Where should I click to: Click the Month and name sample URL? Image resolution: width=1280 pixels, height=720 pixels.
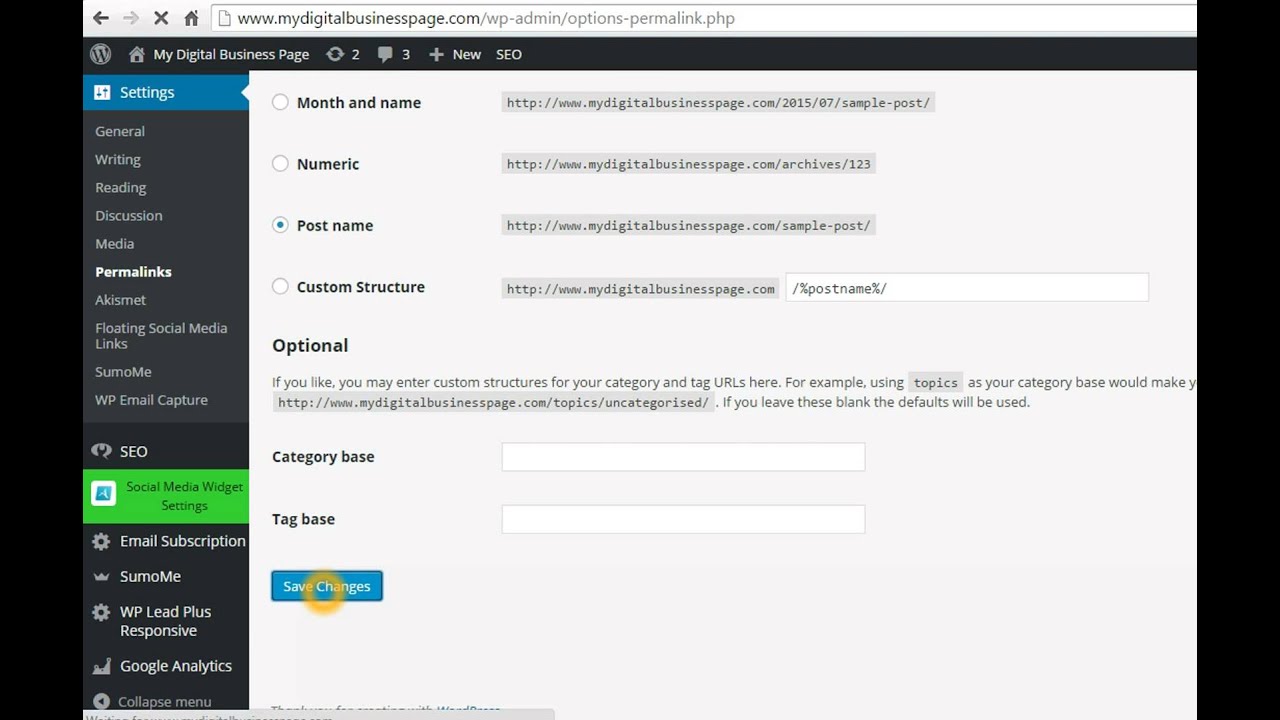(718, 102)
